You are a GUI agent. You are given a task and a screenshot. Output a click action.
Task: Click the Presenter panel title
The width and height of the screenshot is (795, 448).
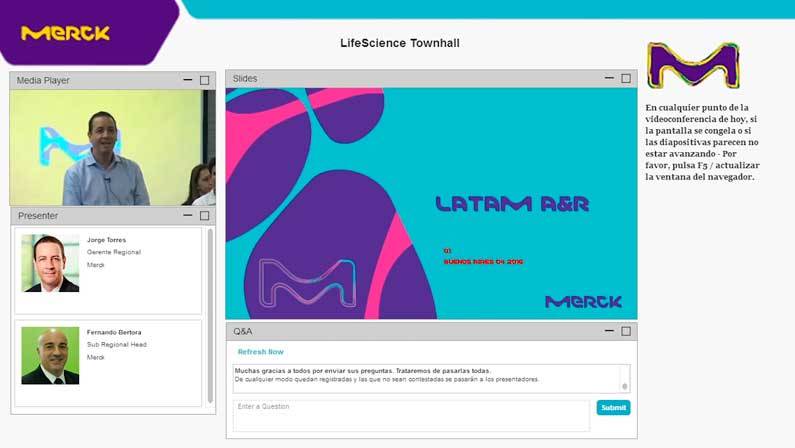coord(38,215)
